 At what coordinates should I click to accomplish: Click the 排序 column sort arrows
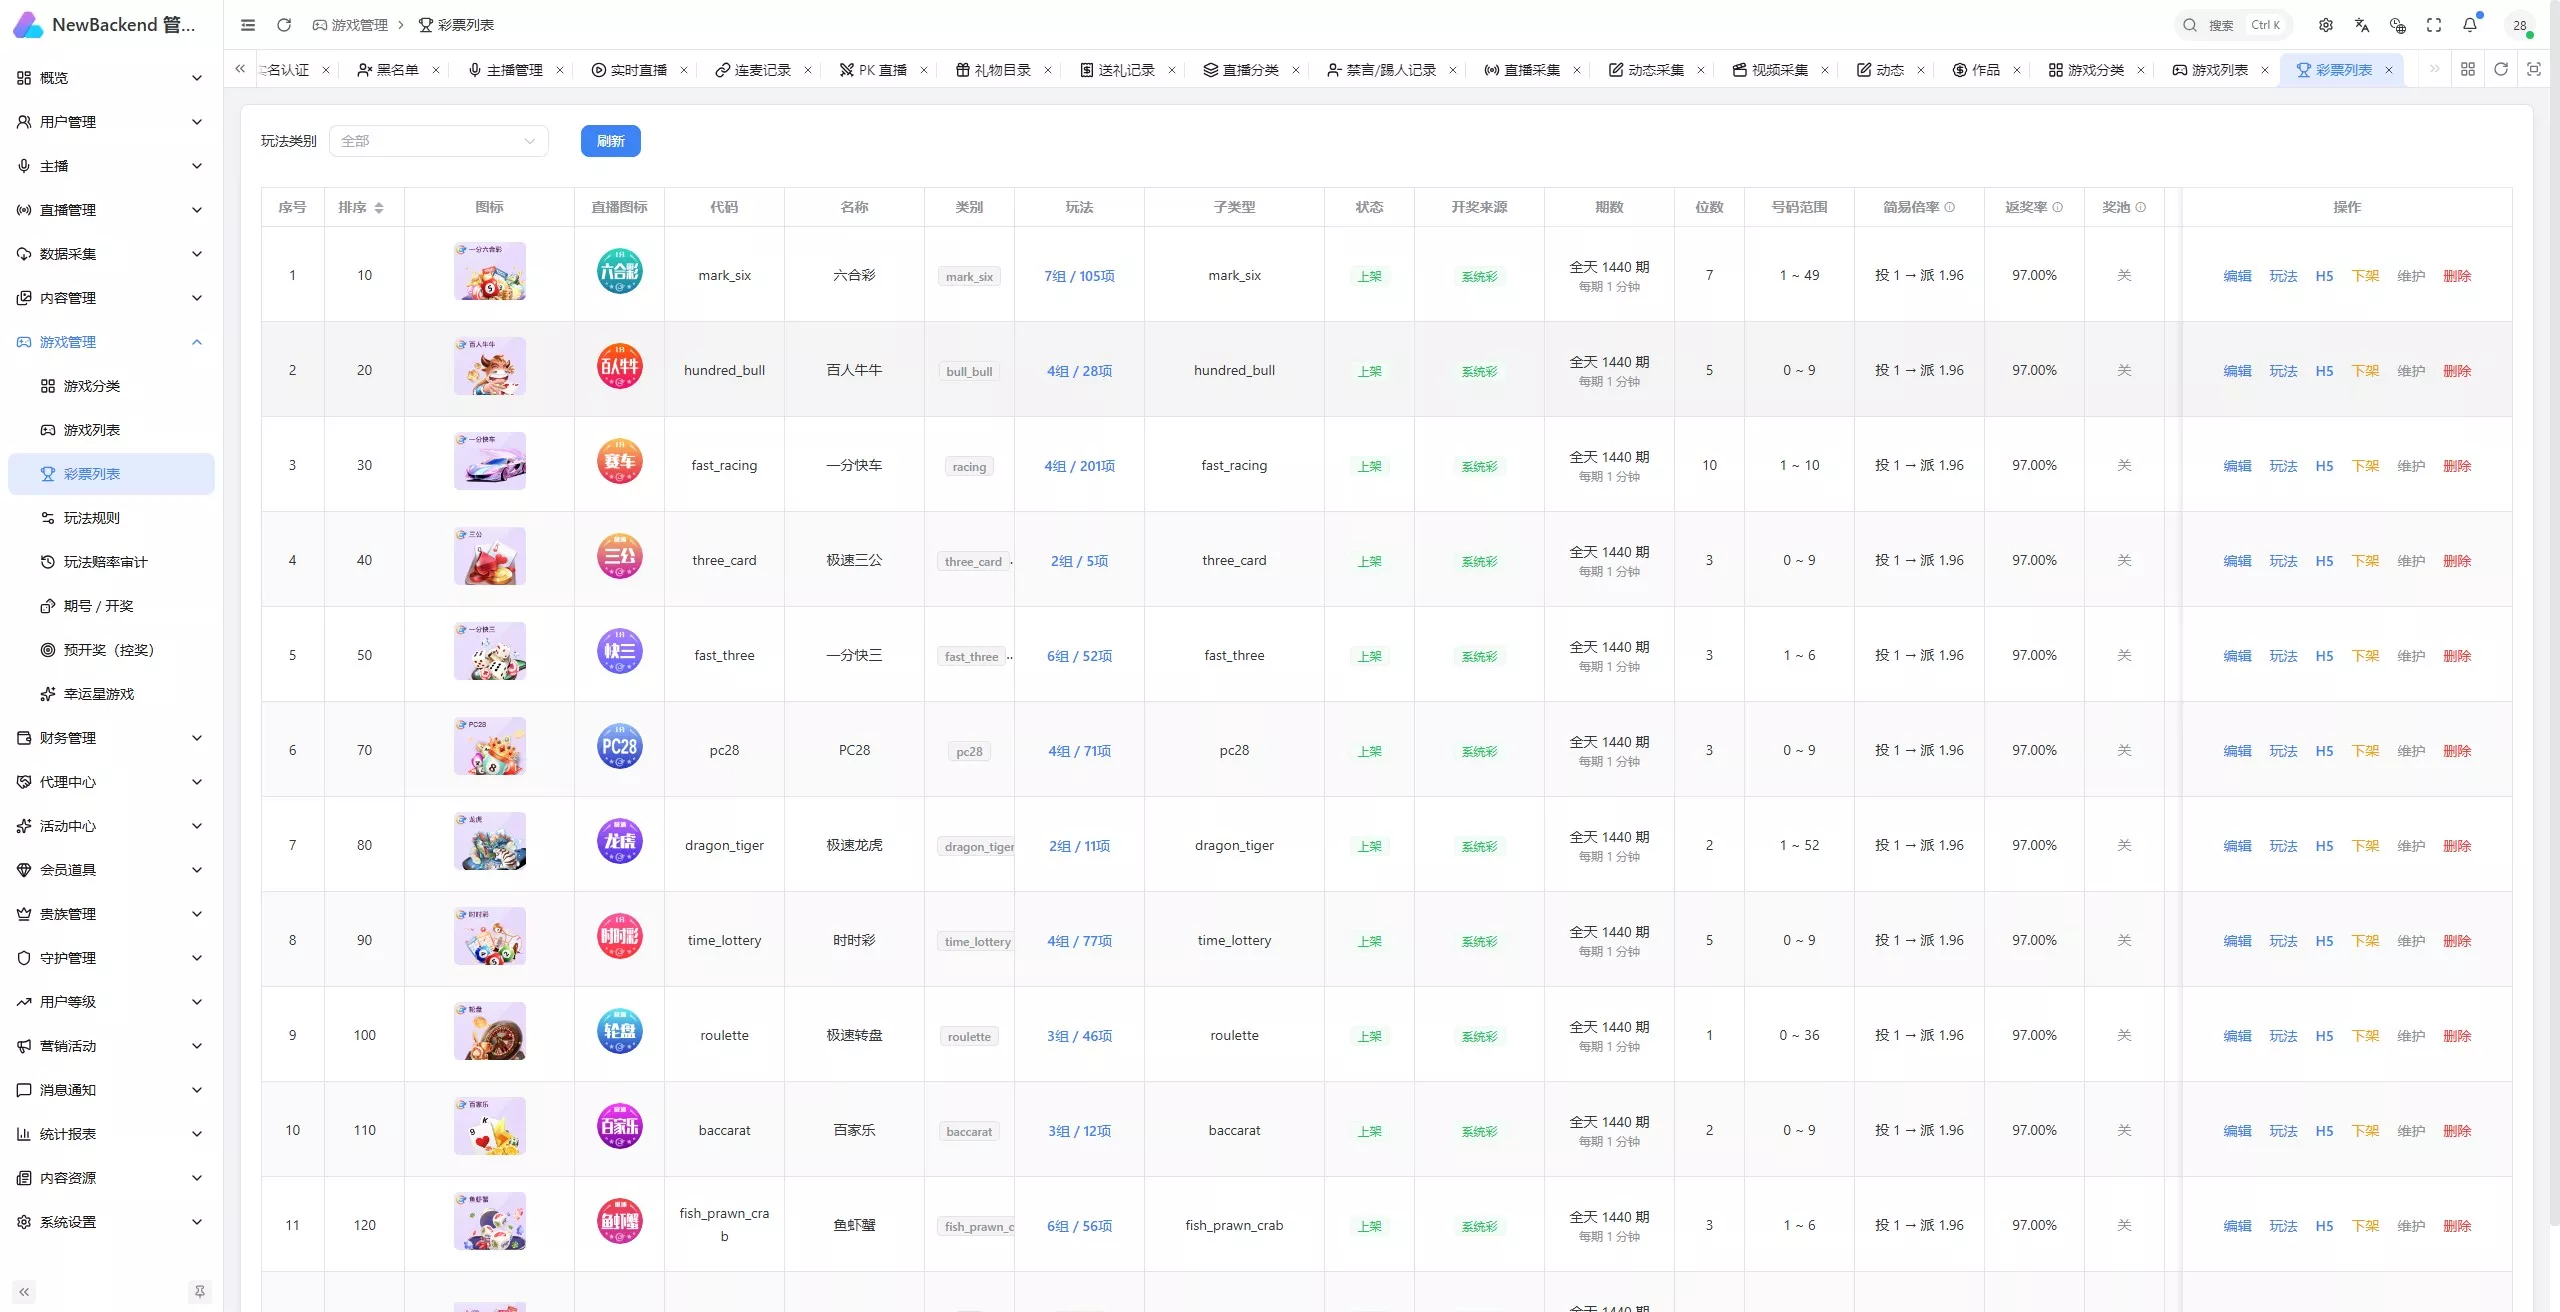[379, 208]
